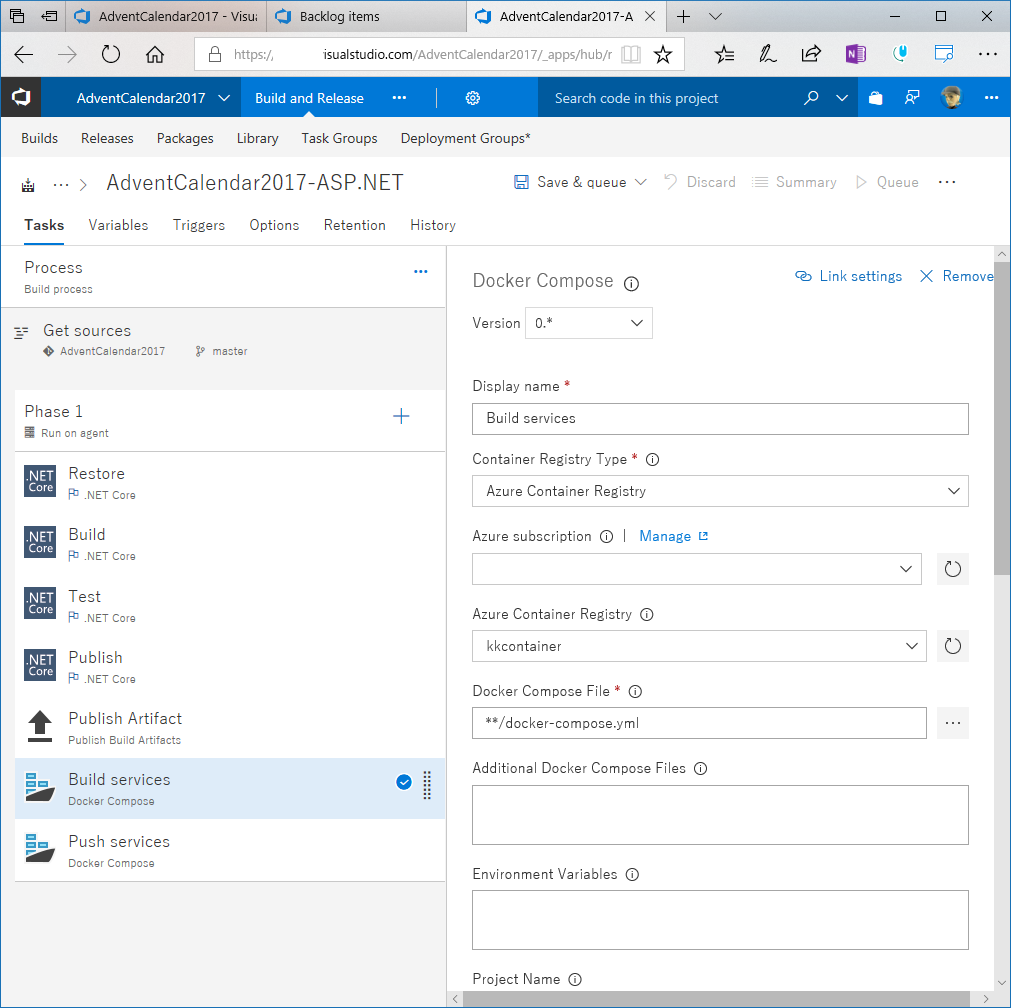Viewport: 1011px width, 1008px height.
Task: Click the Discard button
Action: (x=700, y=182)
